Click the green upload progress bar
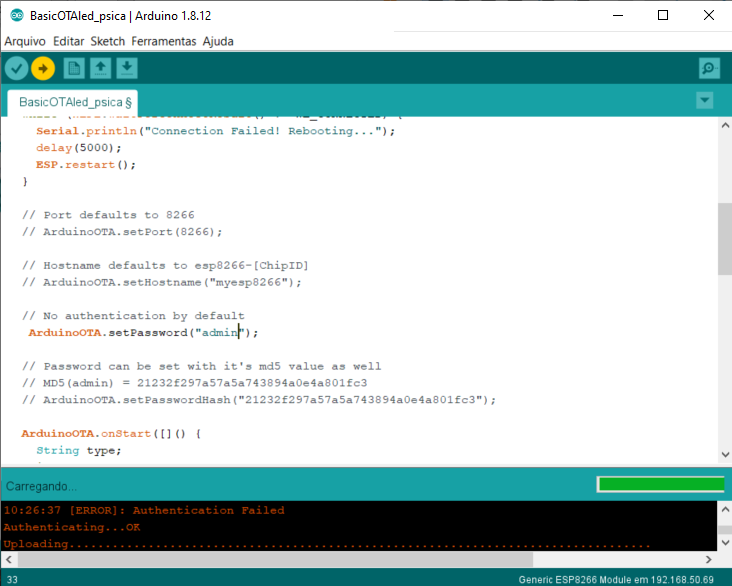The image size is (732, 586). point(661,484)
